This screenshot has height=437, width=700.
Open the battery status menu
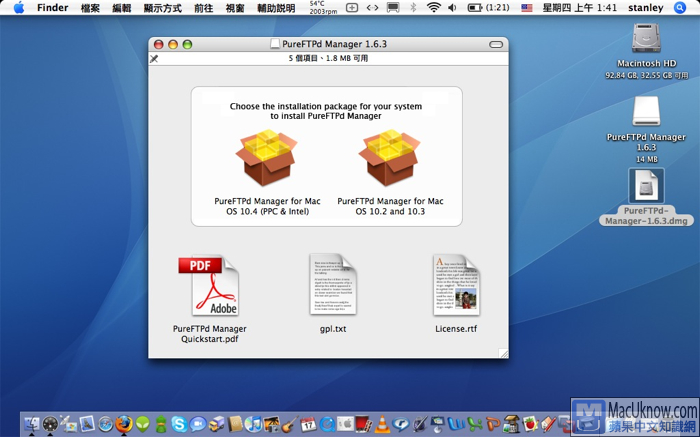click(x=488, y=8)
